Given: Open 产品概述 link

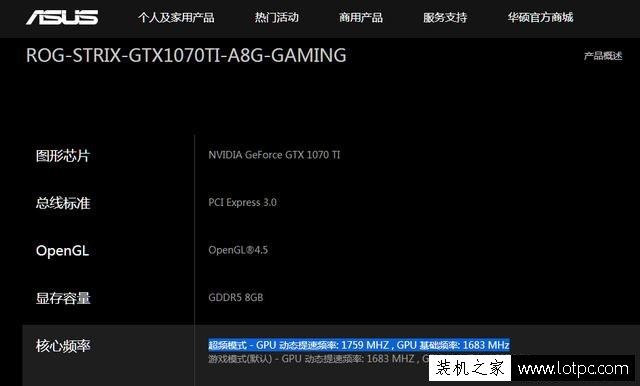Looking at the screenshot, I should point(603,55).
